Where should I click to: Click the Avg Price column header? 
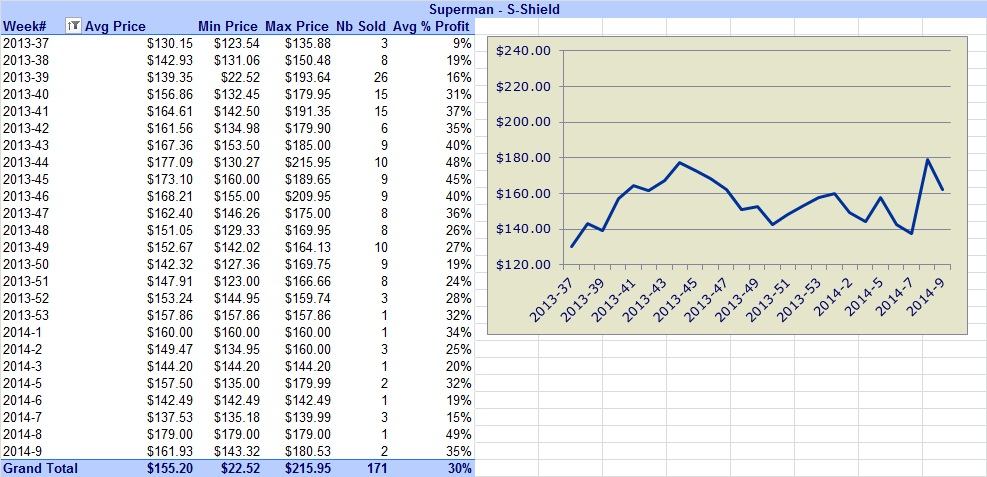(x=115, y=26)
